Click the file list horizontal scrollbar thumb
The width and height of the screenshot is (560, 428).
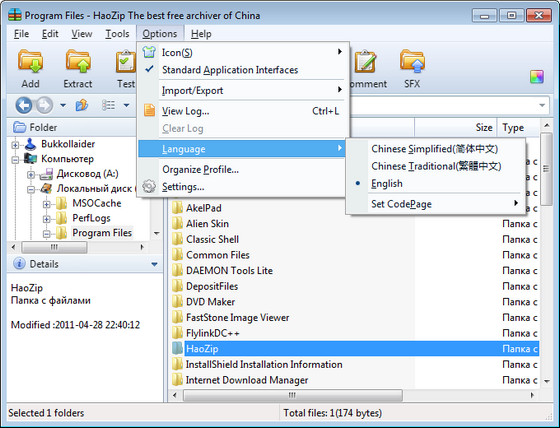click(x=292, y=395)
